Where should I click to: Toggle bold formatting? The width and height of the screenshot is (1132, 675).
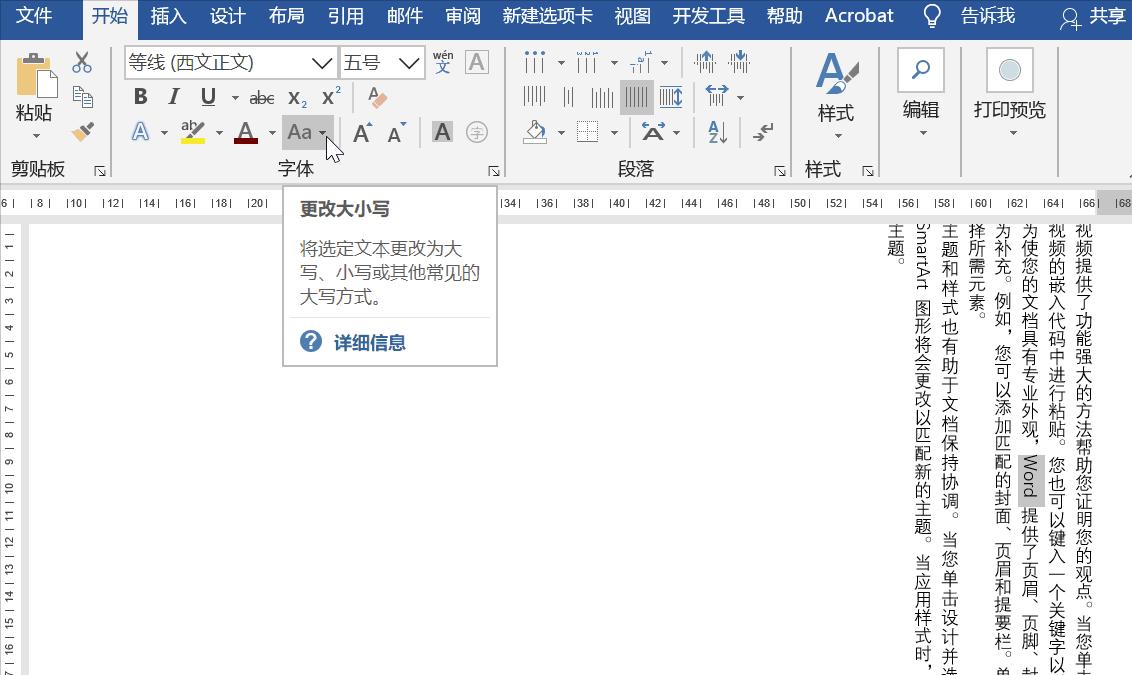140,96
